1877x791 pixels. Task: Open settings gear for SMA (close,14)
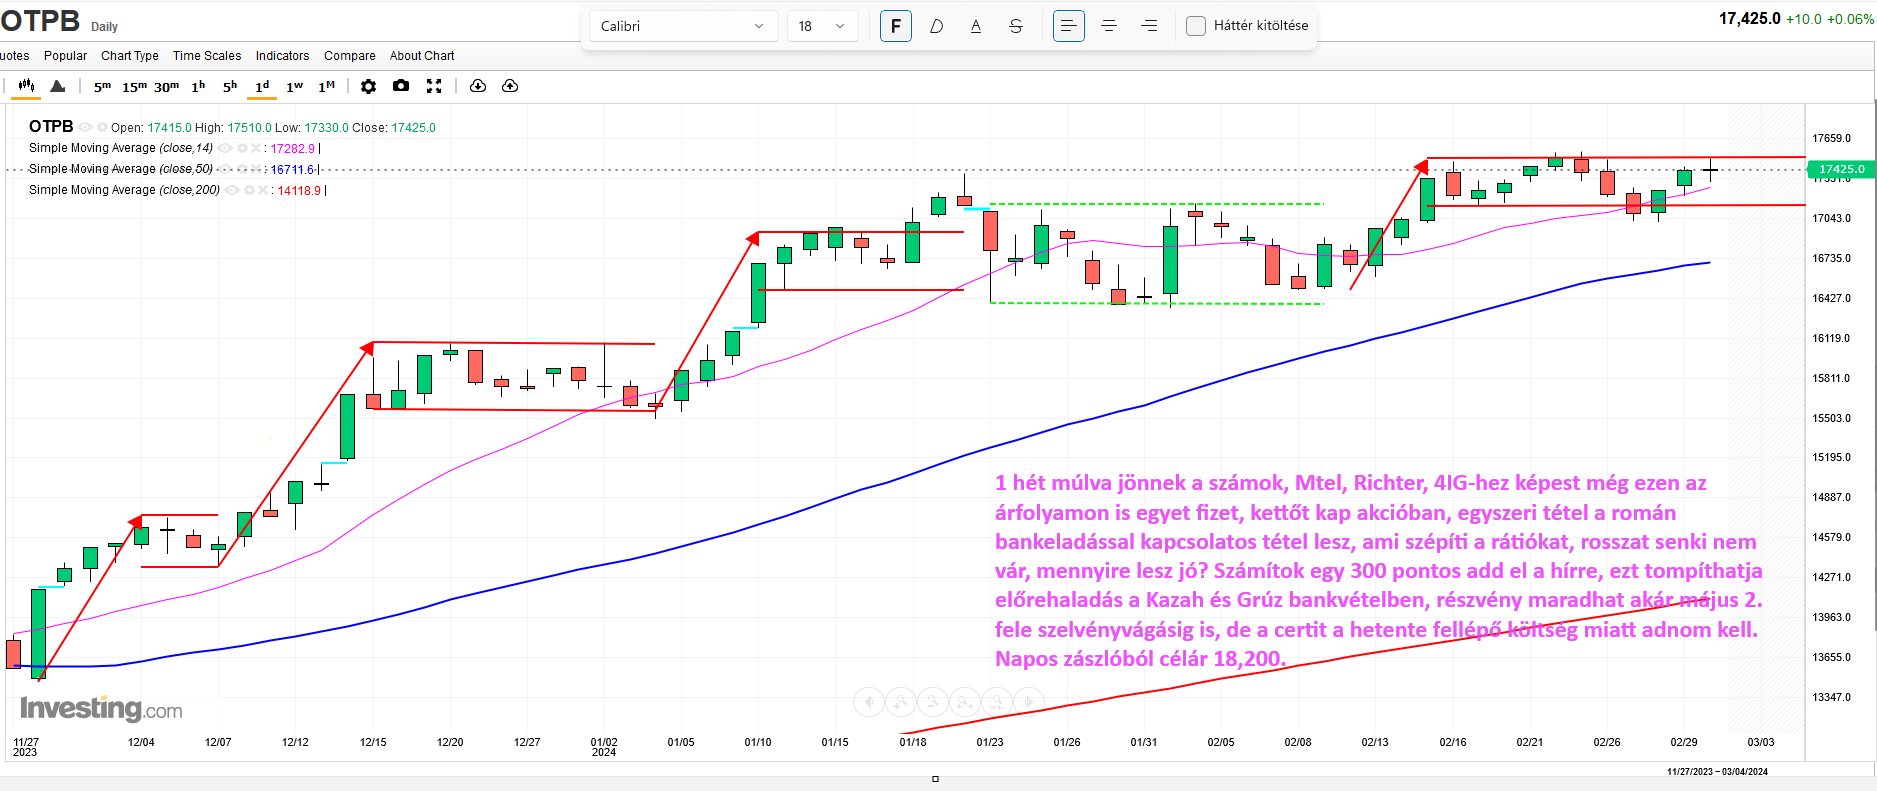pos(242,148)
